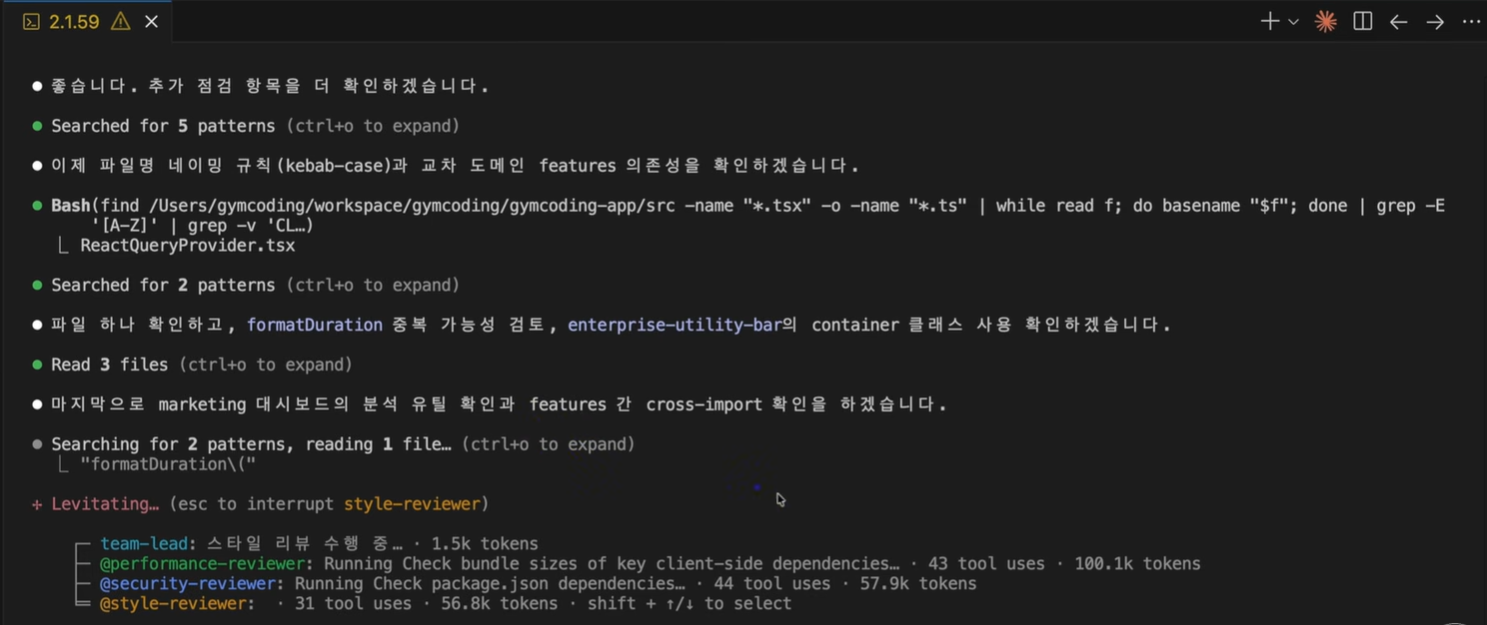Expand 'Searching for 2 patterns, reading 1 file' line

tap(343, 444)
